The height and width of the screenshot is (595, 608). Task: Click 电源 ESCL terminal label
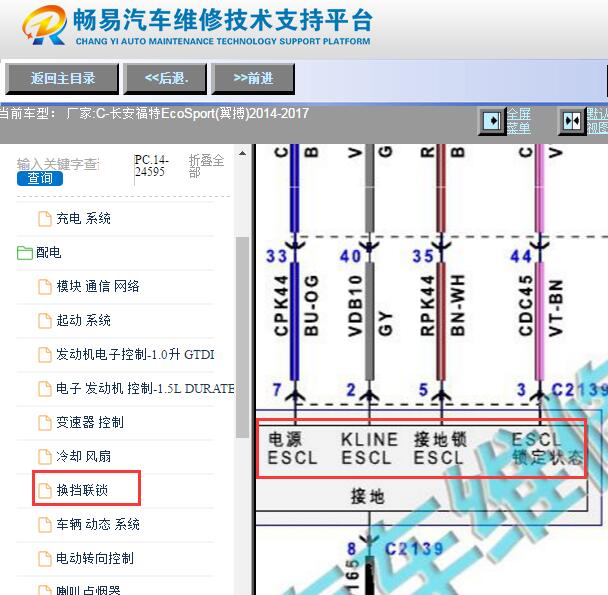(x=292, y=448)
